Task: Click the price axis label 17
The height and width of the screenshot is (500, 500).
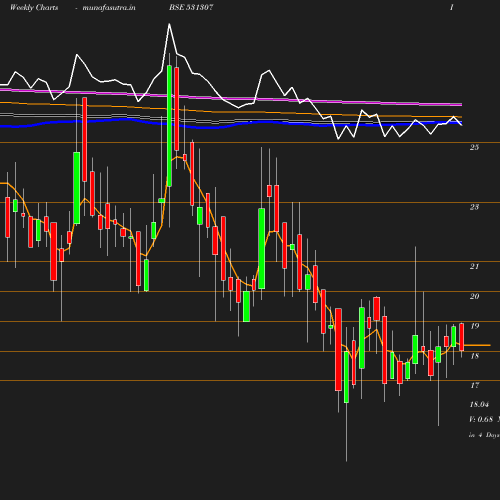Action: pyautogui.click(x=474, y=385)
